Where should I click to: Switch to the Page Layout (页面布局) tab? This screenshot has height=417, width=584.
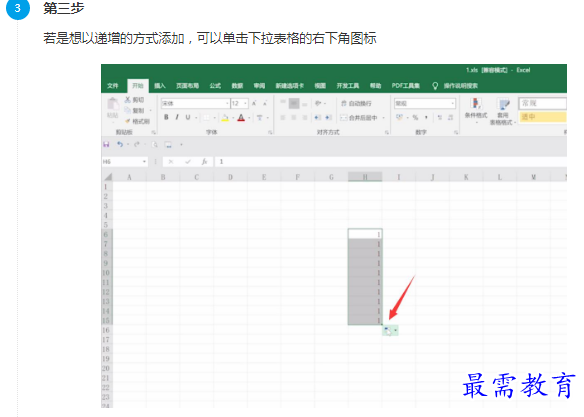tap(187, 86)
